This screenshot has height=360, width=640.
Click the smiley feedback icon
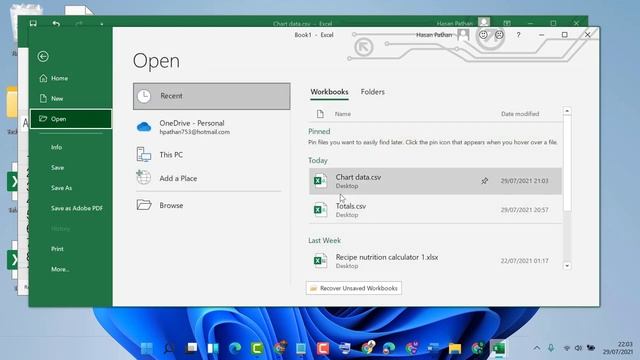[483, 35]
